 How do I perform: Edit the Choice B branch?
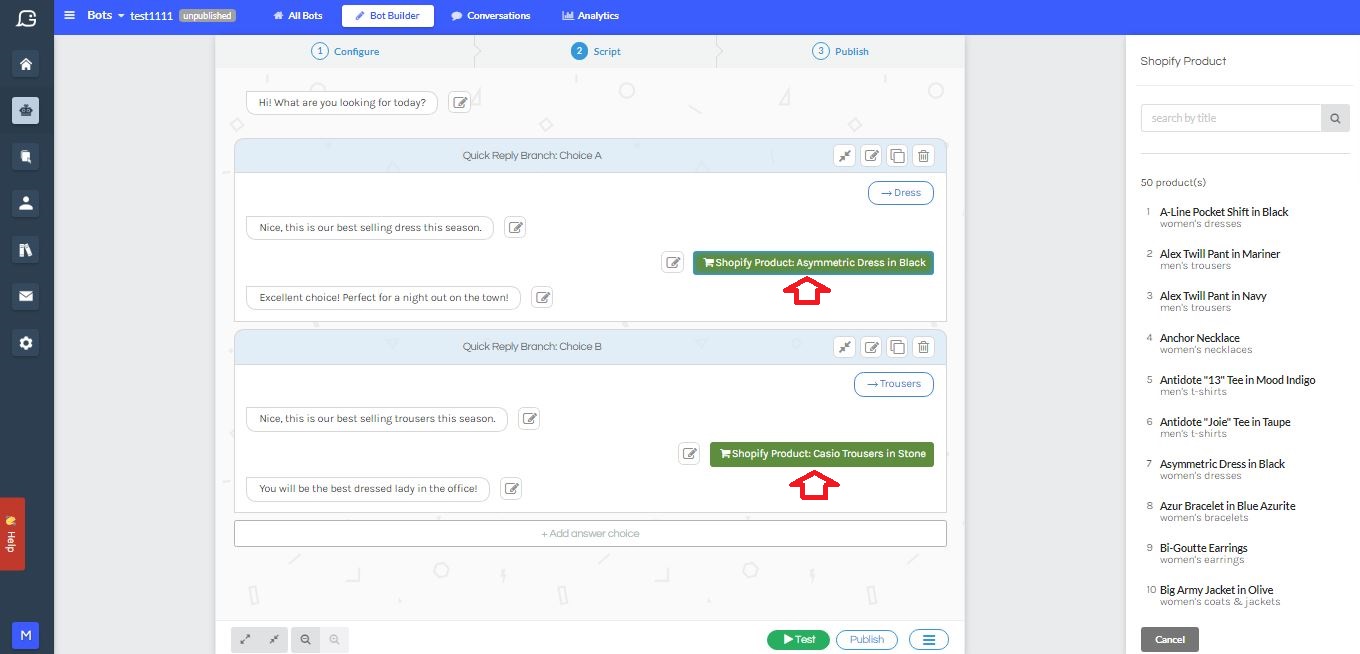coord(871,347)
